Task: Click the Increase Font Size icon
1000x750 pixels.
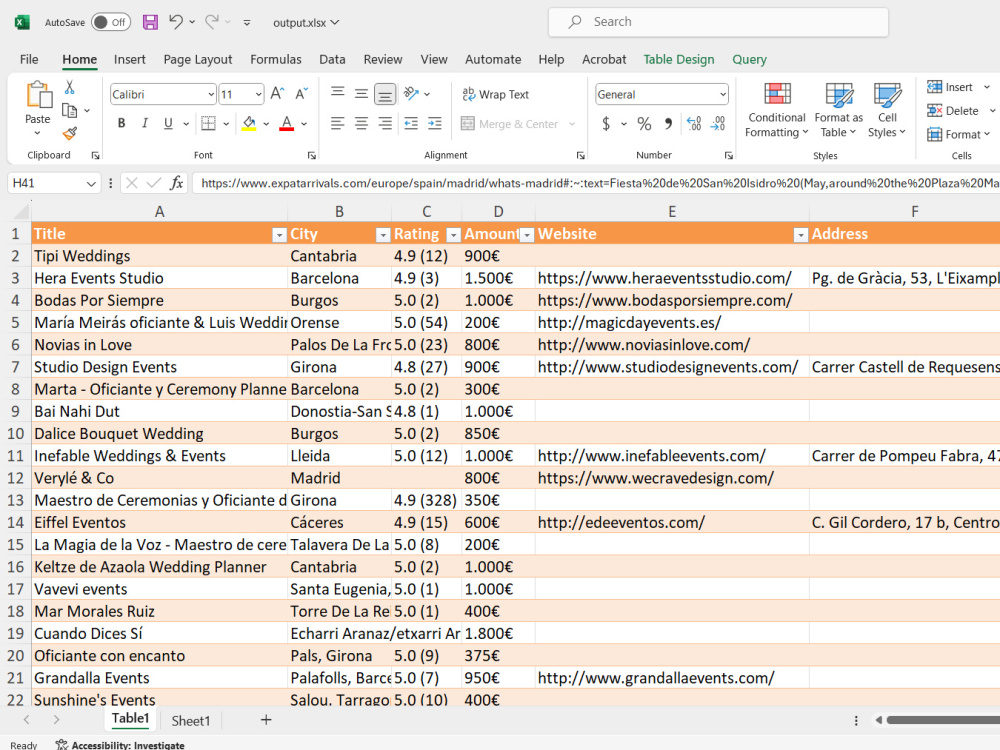Action: point(277,94)
